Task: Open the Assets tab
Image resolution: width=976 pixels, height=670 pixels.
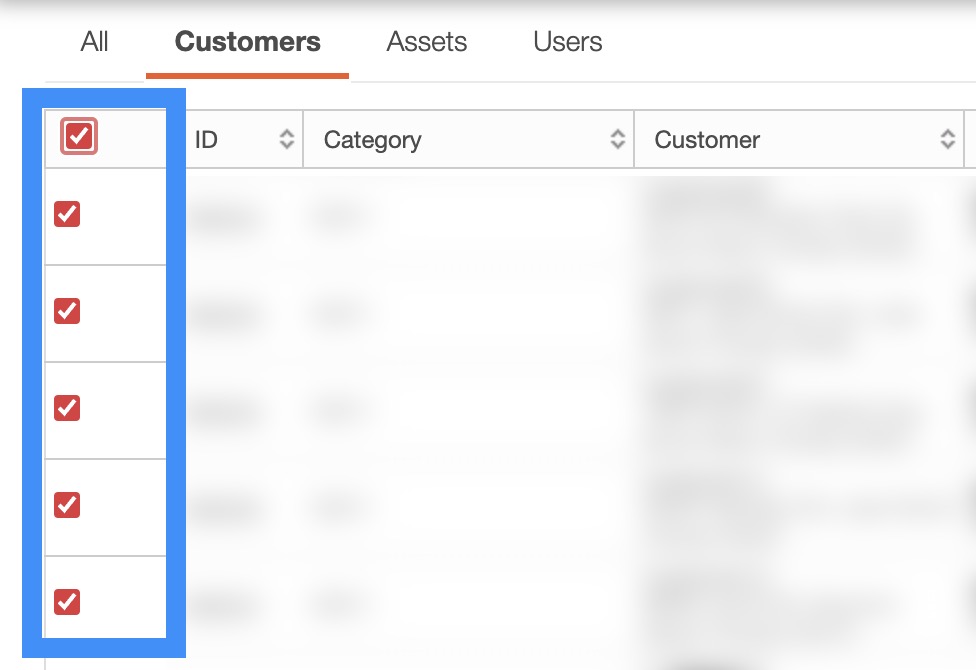Action: point(427,42)
